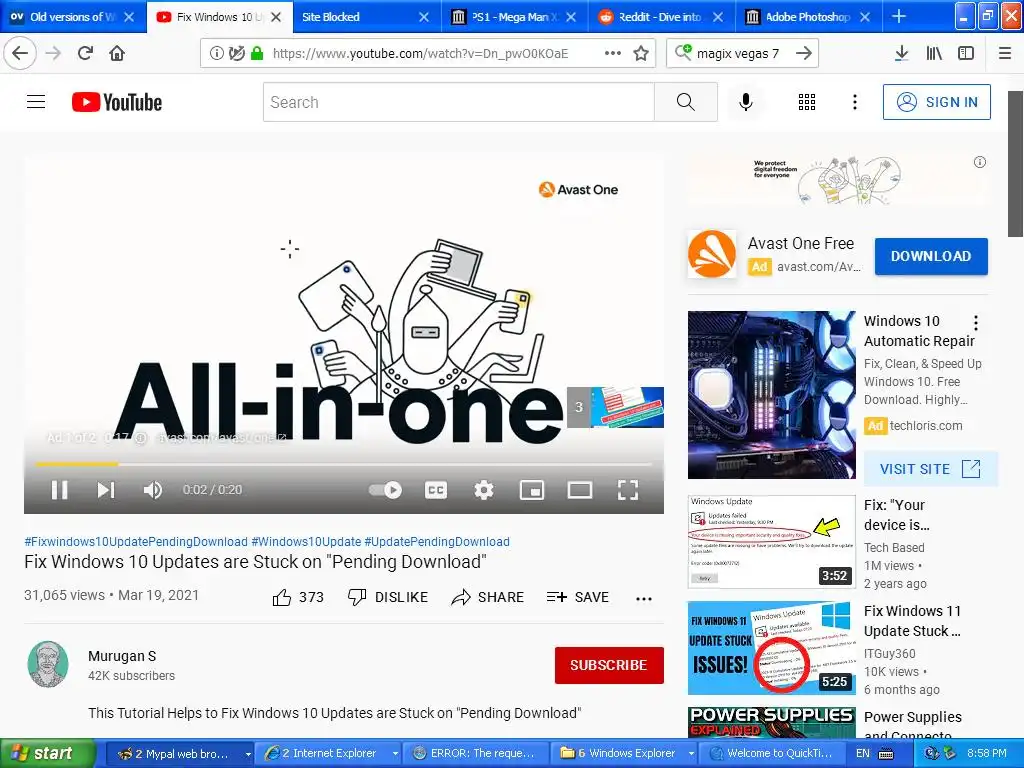Reload the page with the refresh icon
Viewport: 1024px width, 768px height.
tap(85, 53)
